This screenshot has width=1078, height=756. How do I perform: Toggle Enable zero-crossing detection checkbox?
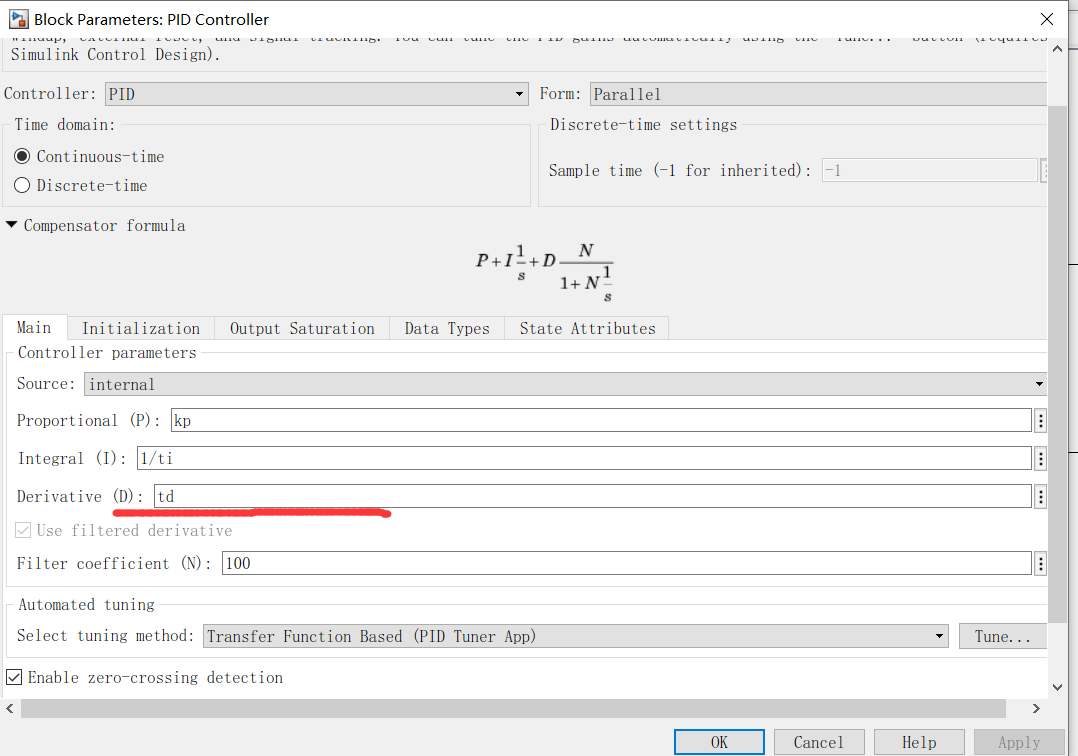point(14,678)
